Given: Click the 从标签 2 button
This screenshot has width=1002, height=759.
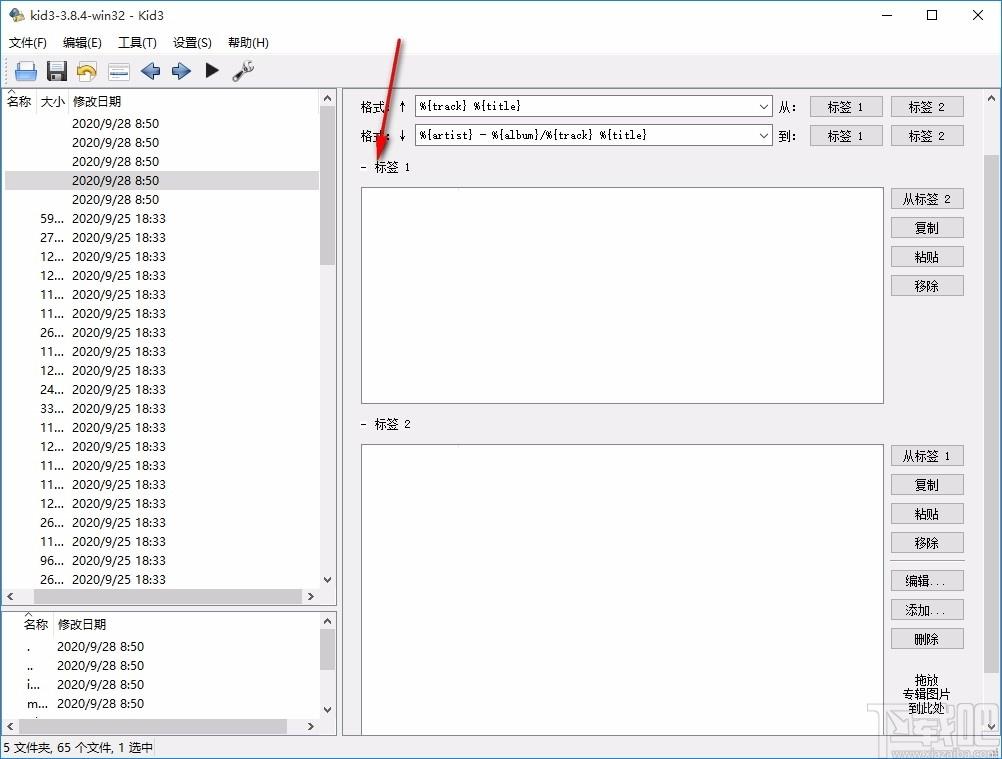Looking at the screenshot, I should [x=927, y=199].
